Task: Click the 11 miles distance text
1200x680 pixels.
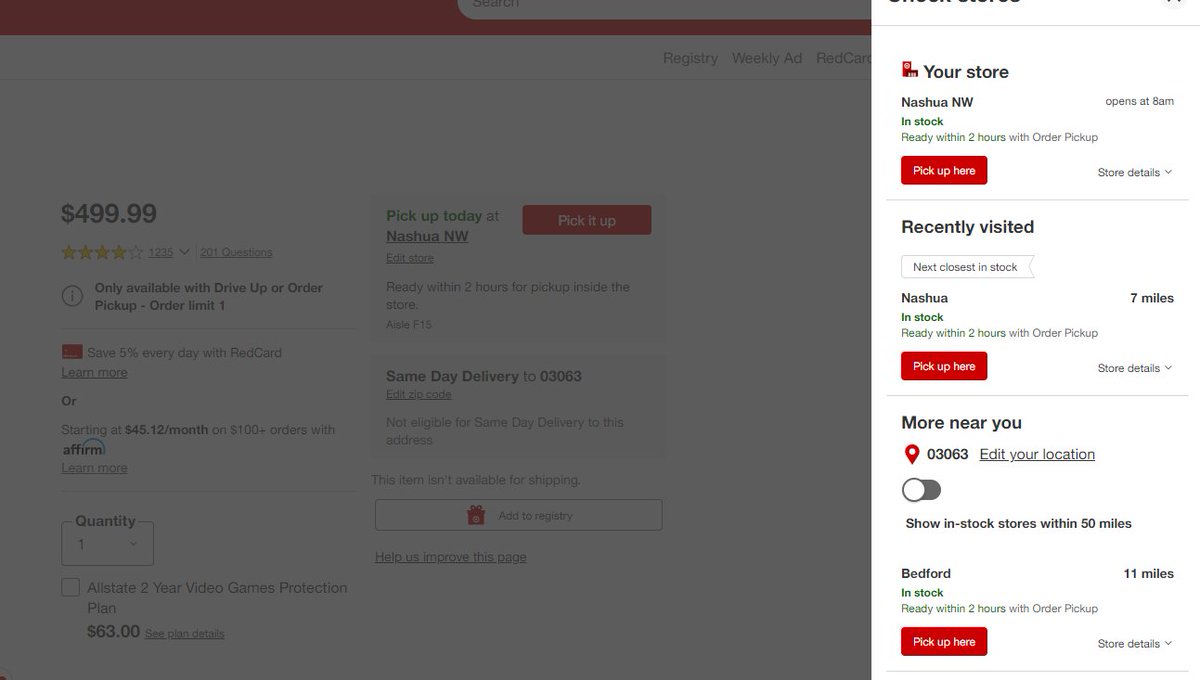Action: (x=1148, y=573)
